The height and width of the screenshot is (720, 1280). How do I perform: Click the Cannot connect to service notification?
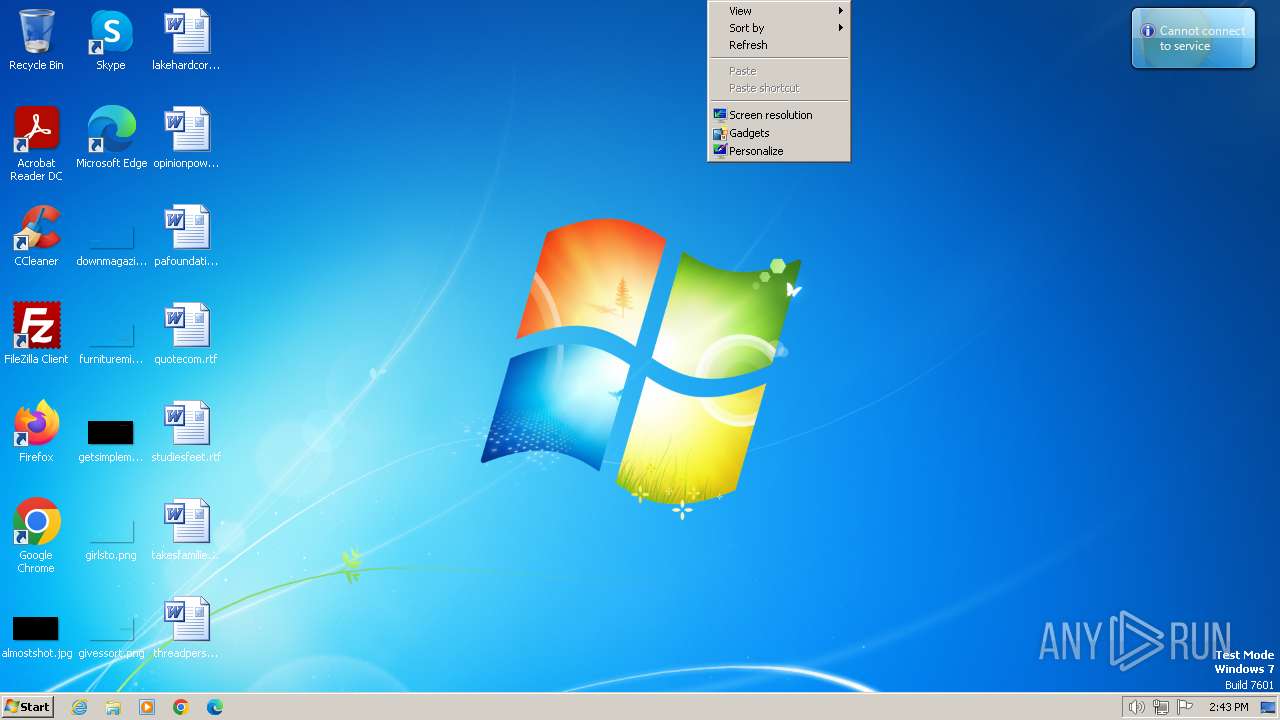(x=1193, y=38)
